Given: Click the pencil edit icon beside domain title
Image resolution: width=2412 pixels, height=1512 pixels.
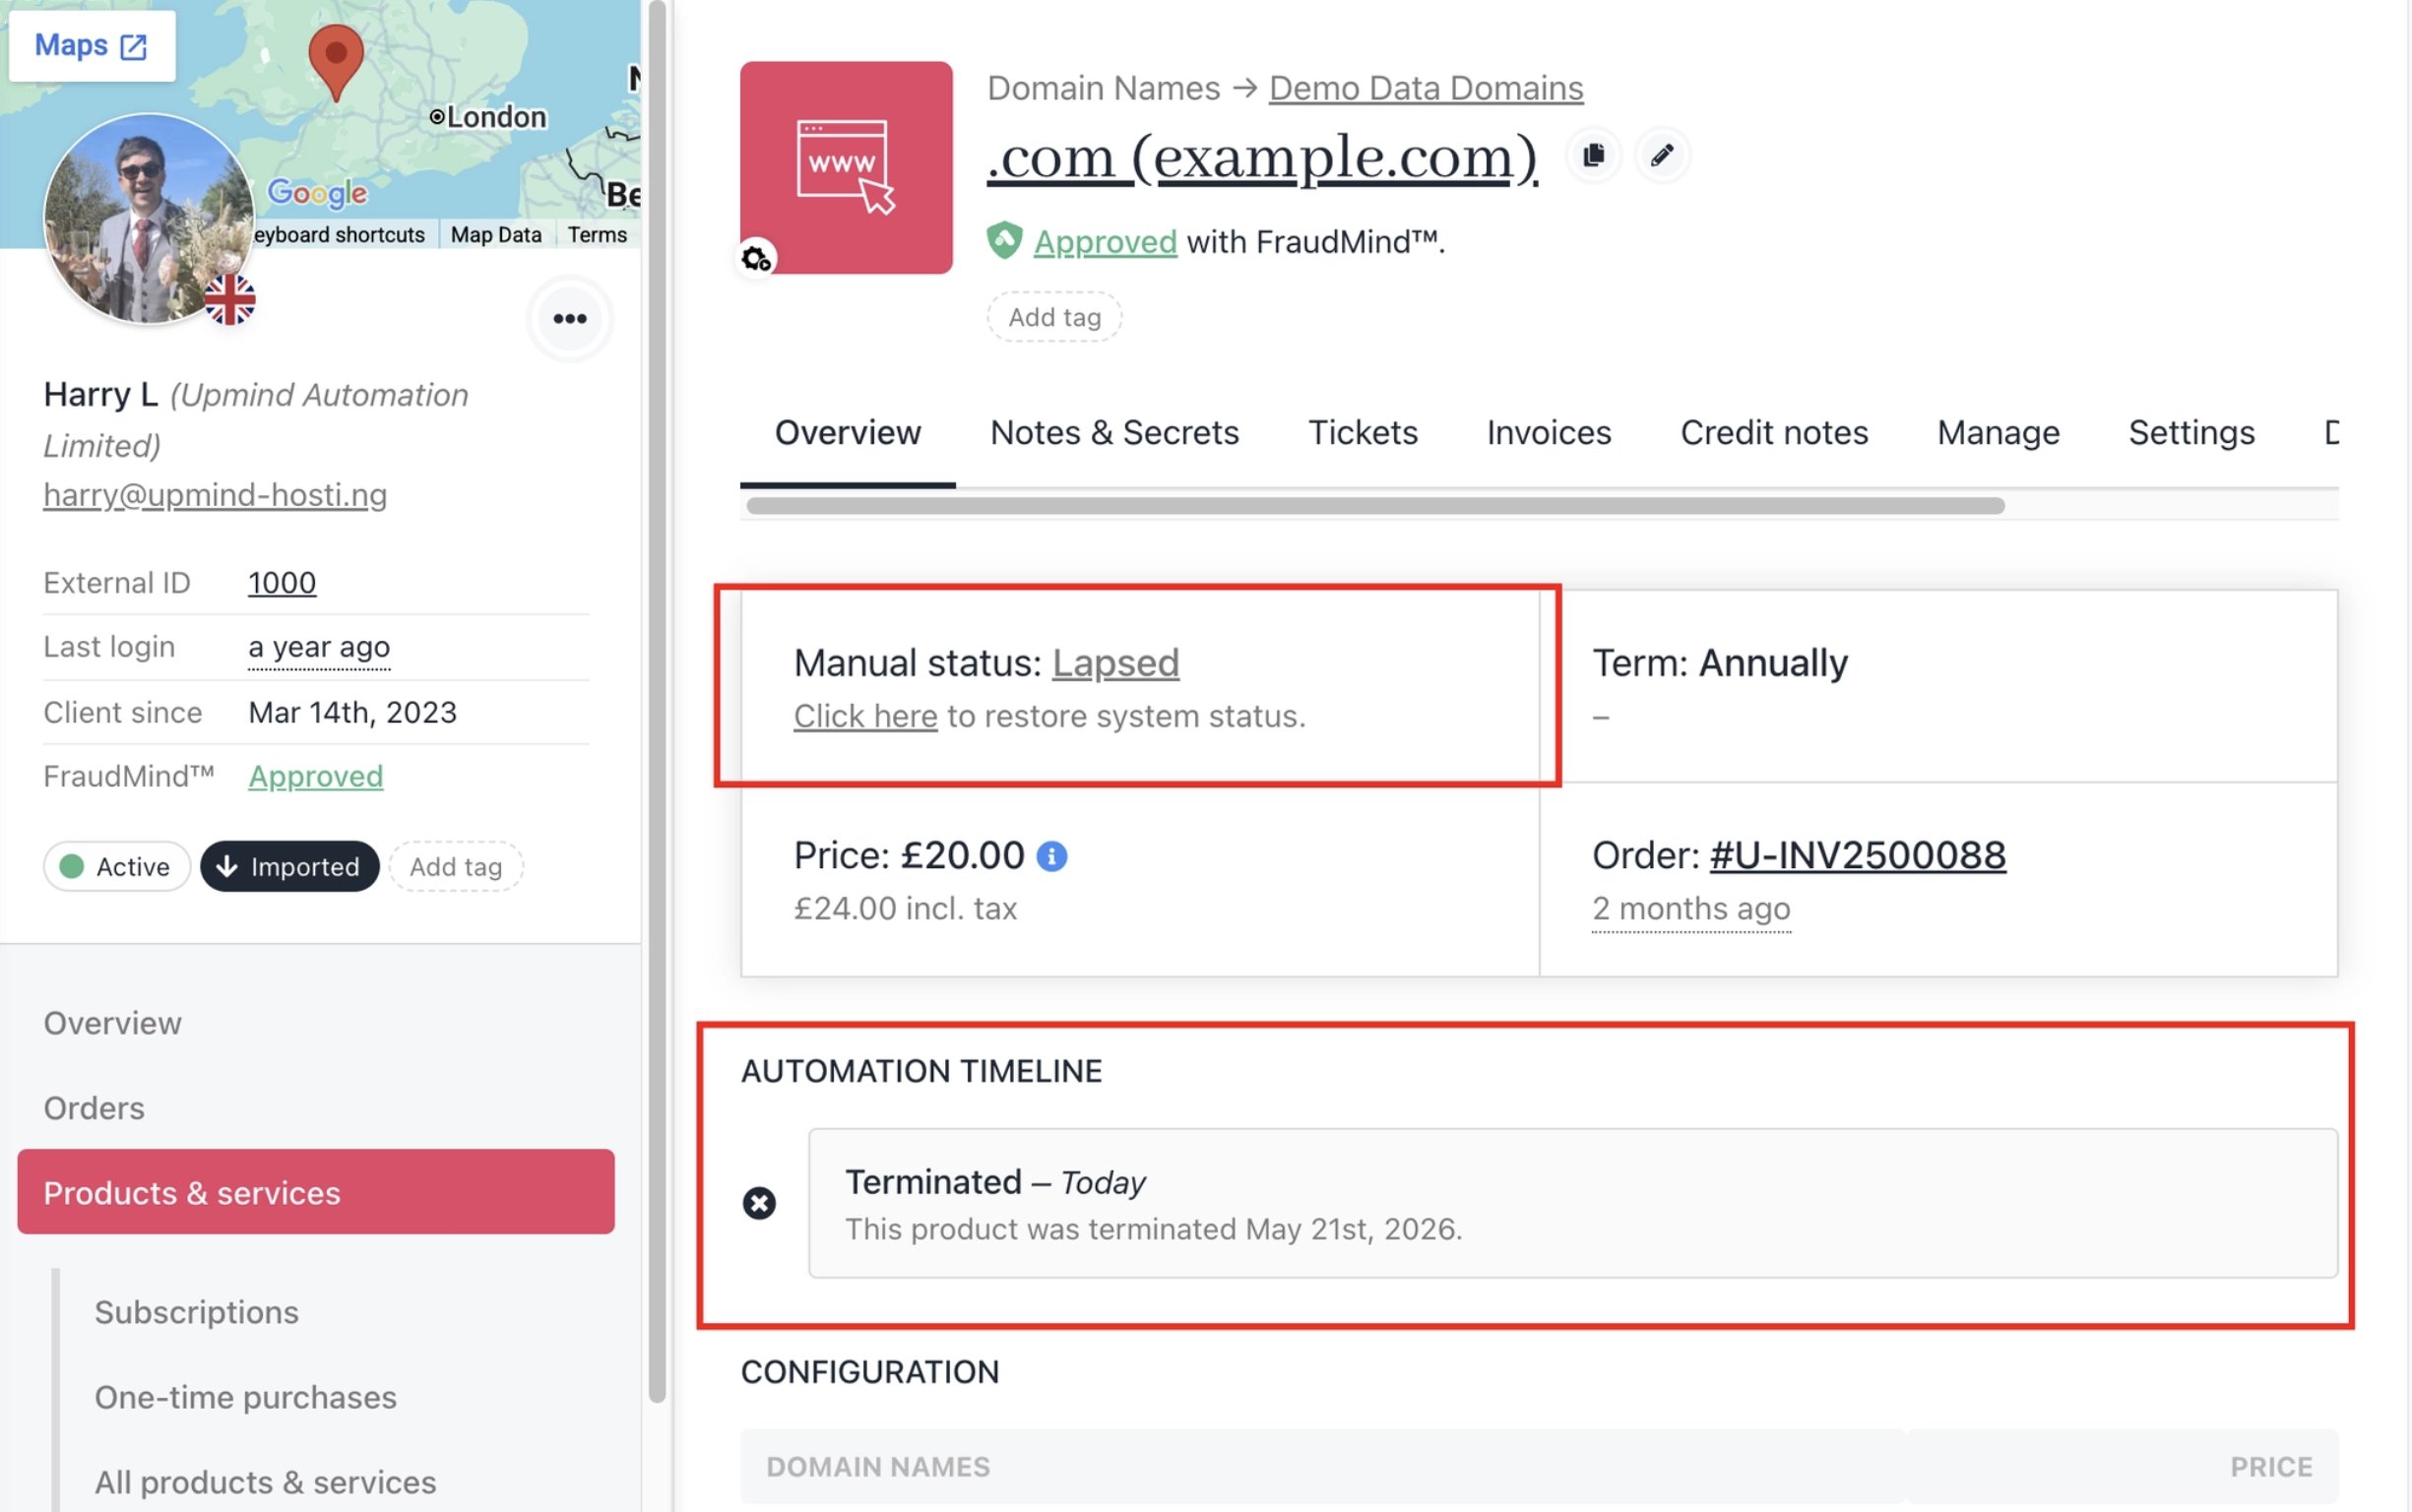Looking at the screenshot, I should coord(1662,155).
